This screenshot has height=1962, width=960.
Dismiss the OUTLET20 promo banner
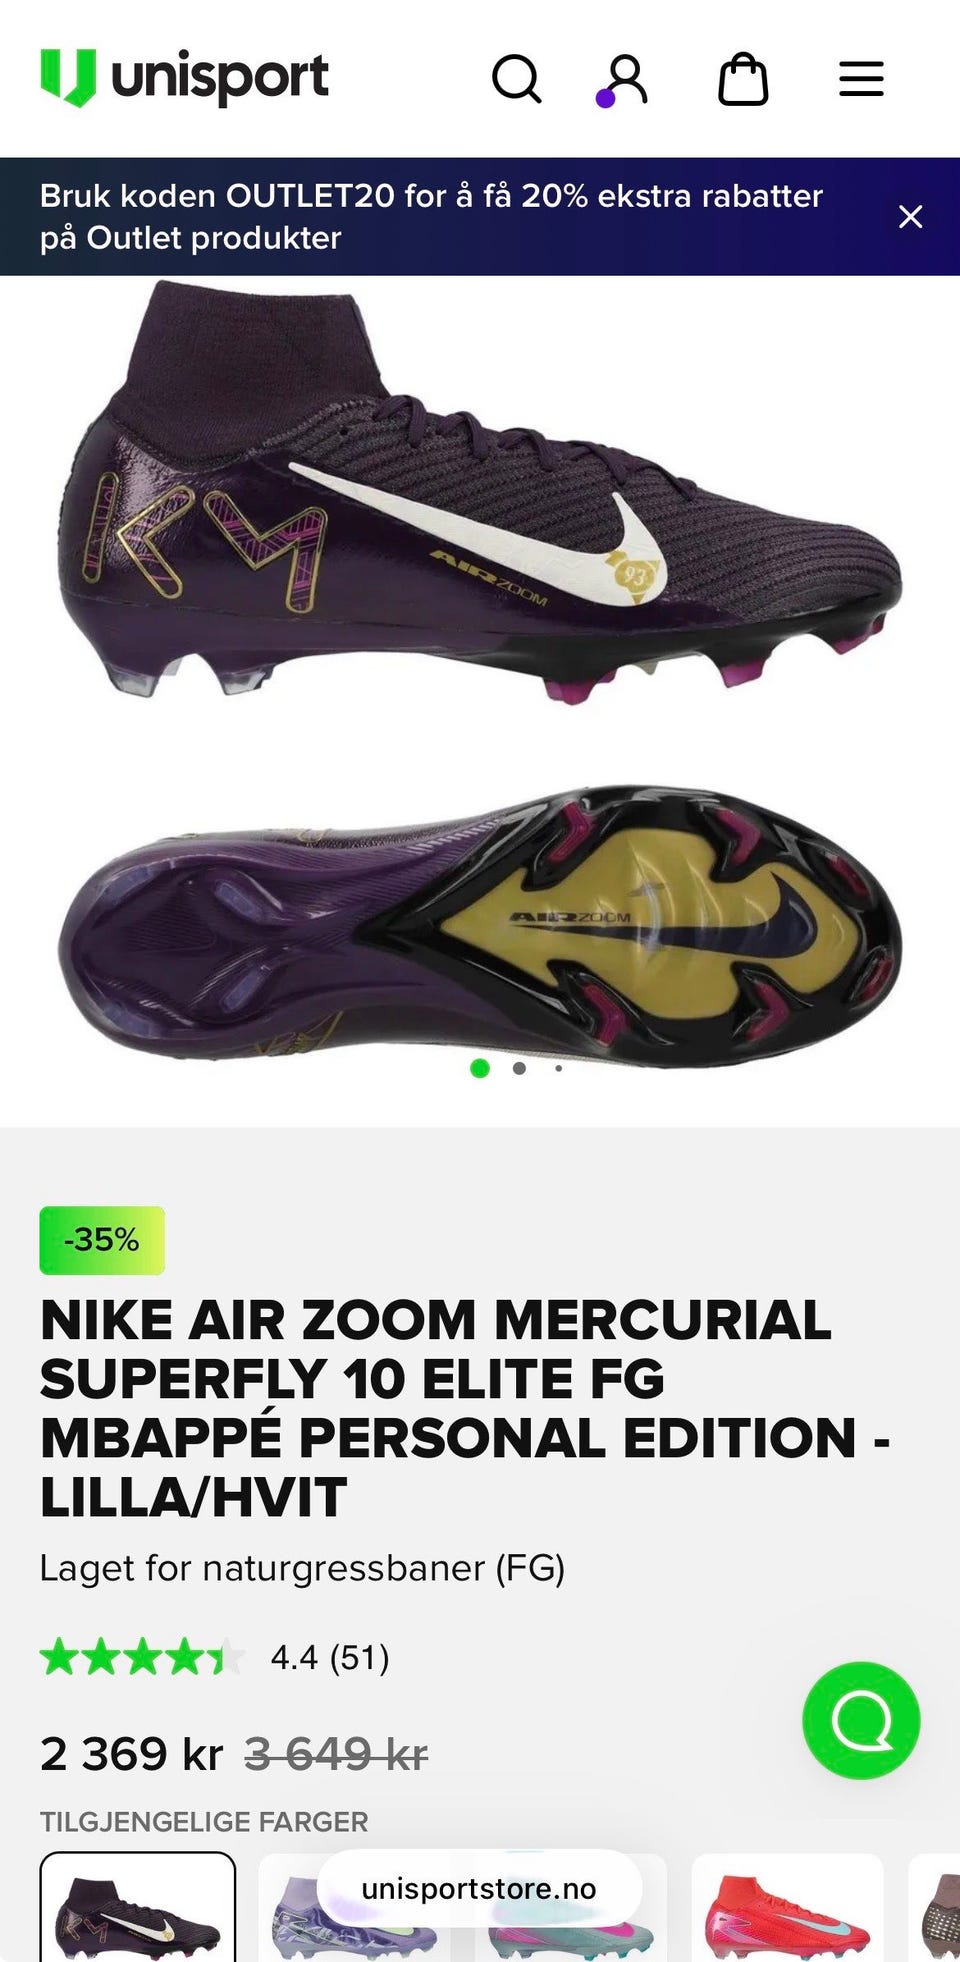(910, 216)
